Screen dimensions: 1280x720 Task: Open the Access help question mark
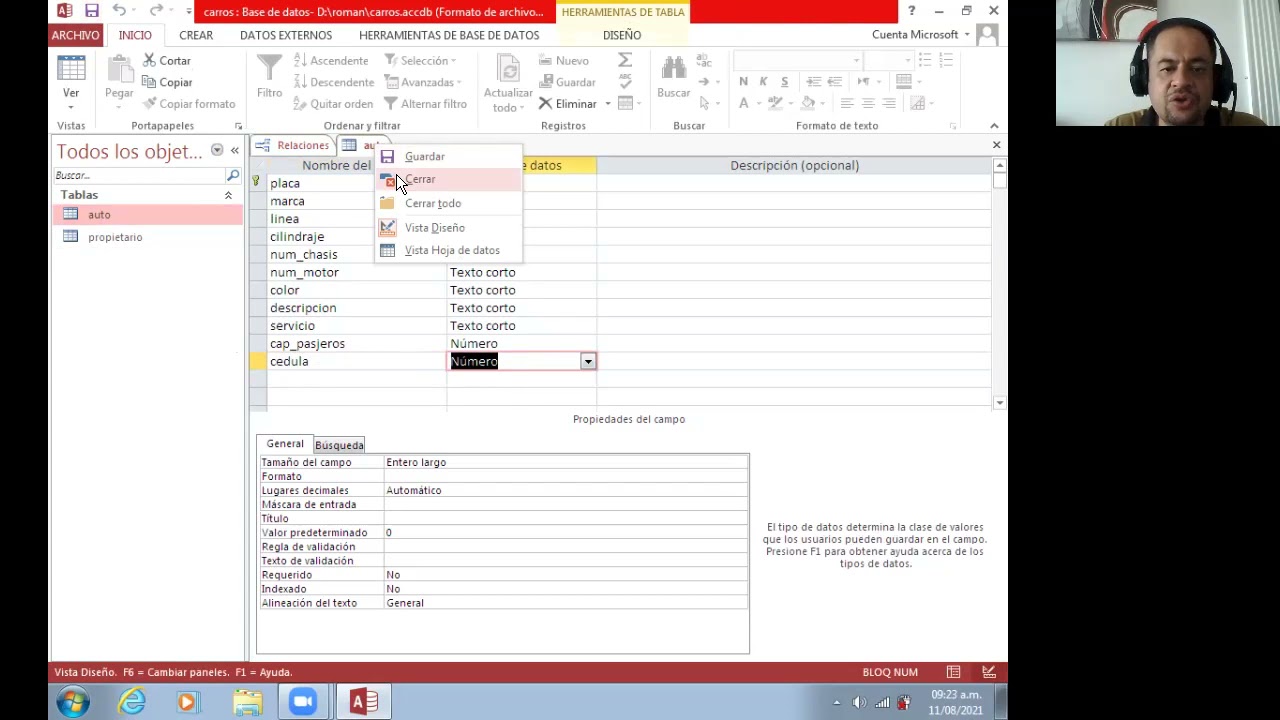pos(911,11)
